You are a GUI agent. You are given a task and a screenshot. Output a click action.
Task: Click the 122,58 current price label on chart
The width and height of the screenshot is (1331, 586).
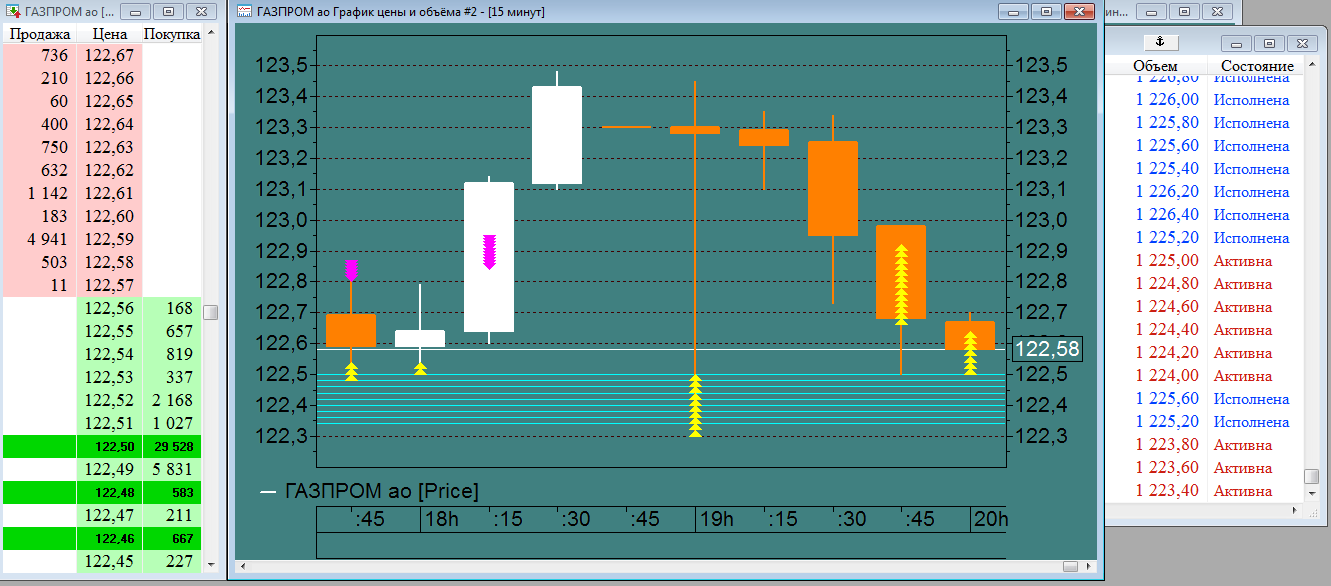(1047, 349)
